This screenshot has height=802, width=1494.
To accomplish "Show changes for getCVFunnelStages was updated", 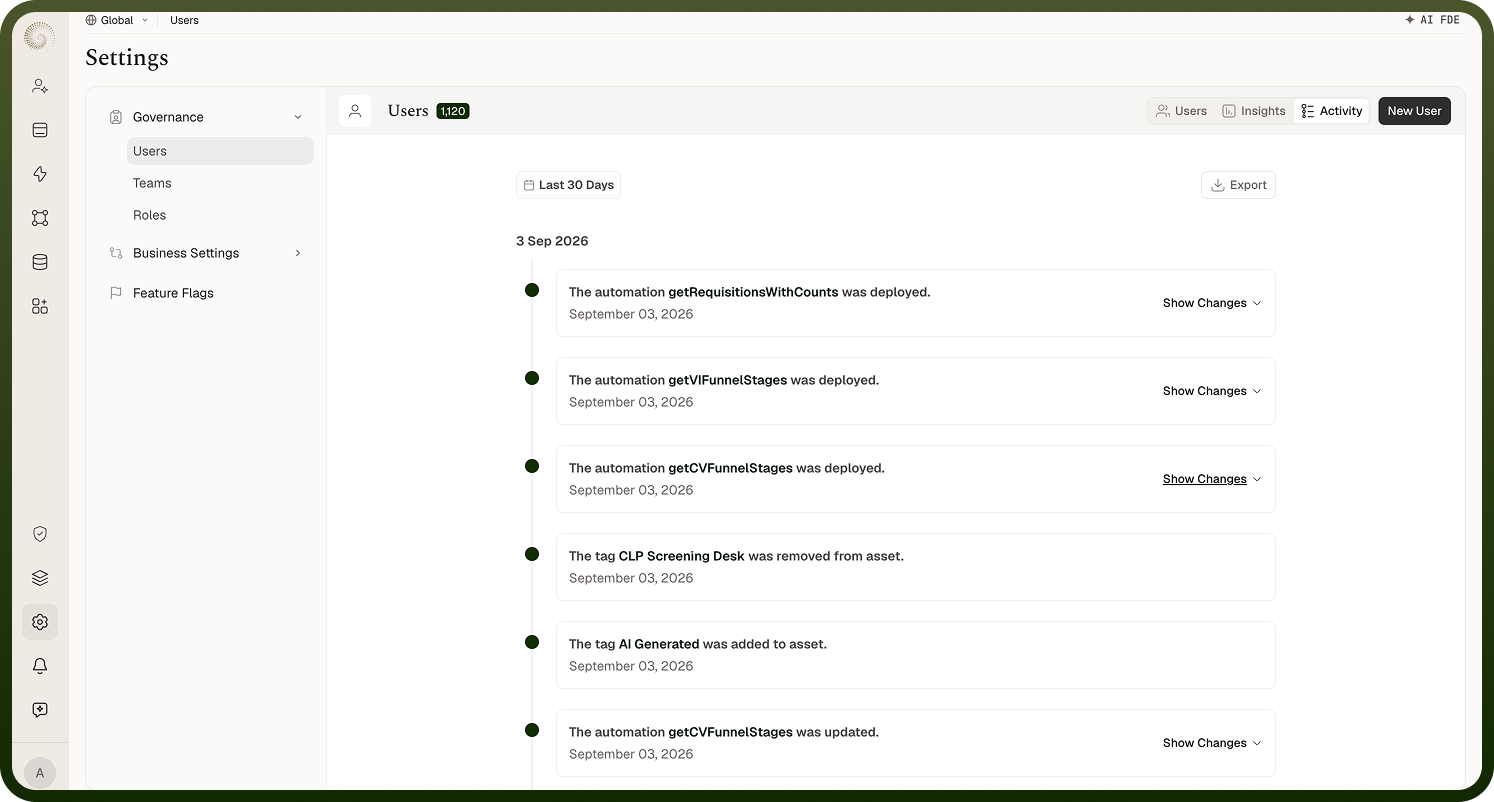I will pyautogui.click(x=1212, y=743).
